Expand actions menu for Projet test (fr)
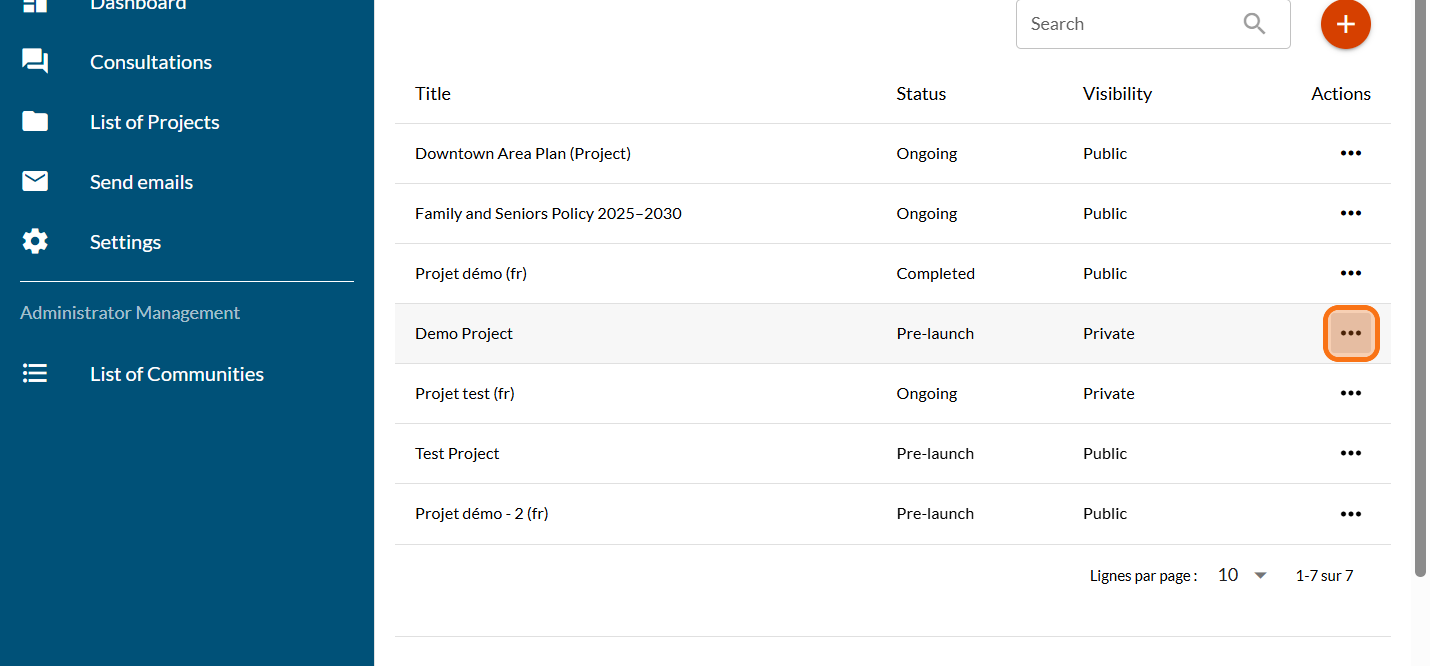Screen dimensions: 1430x666 (1351, 393)
